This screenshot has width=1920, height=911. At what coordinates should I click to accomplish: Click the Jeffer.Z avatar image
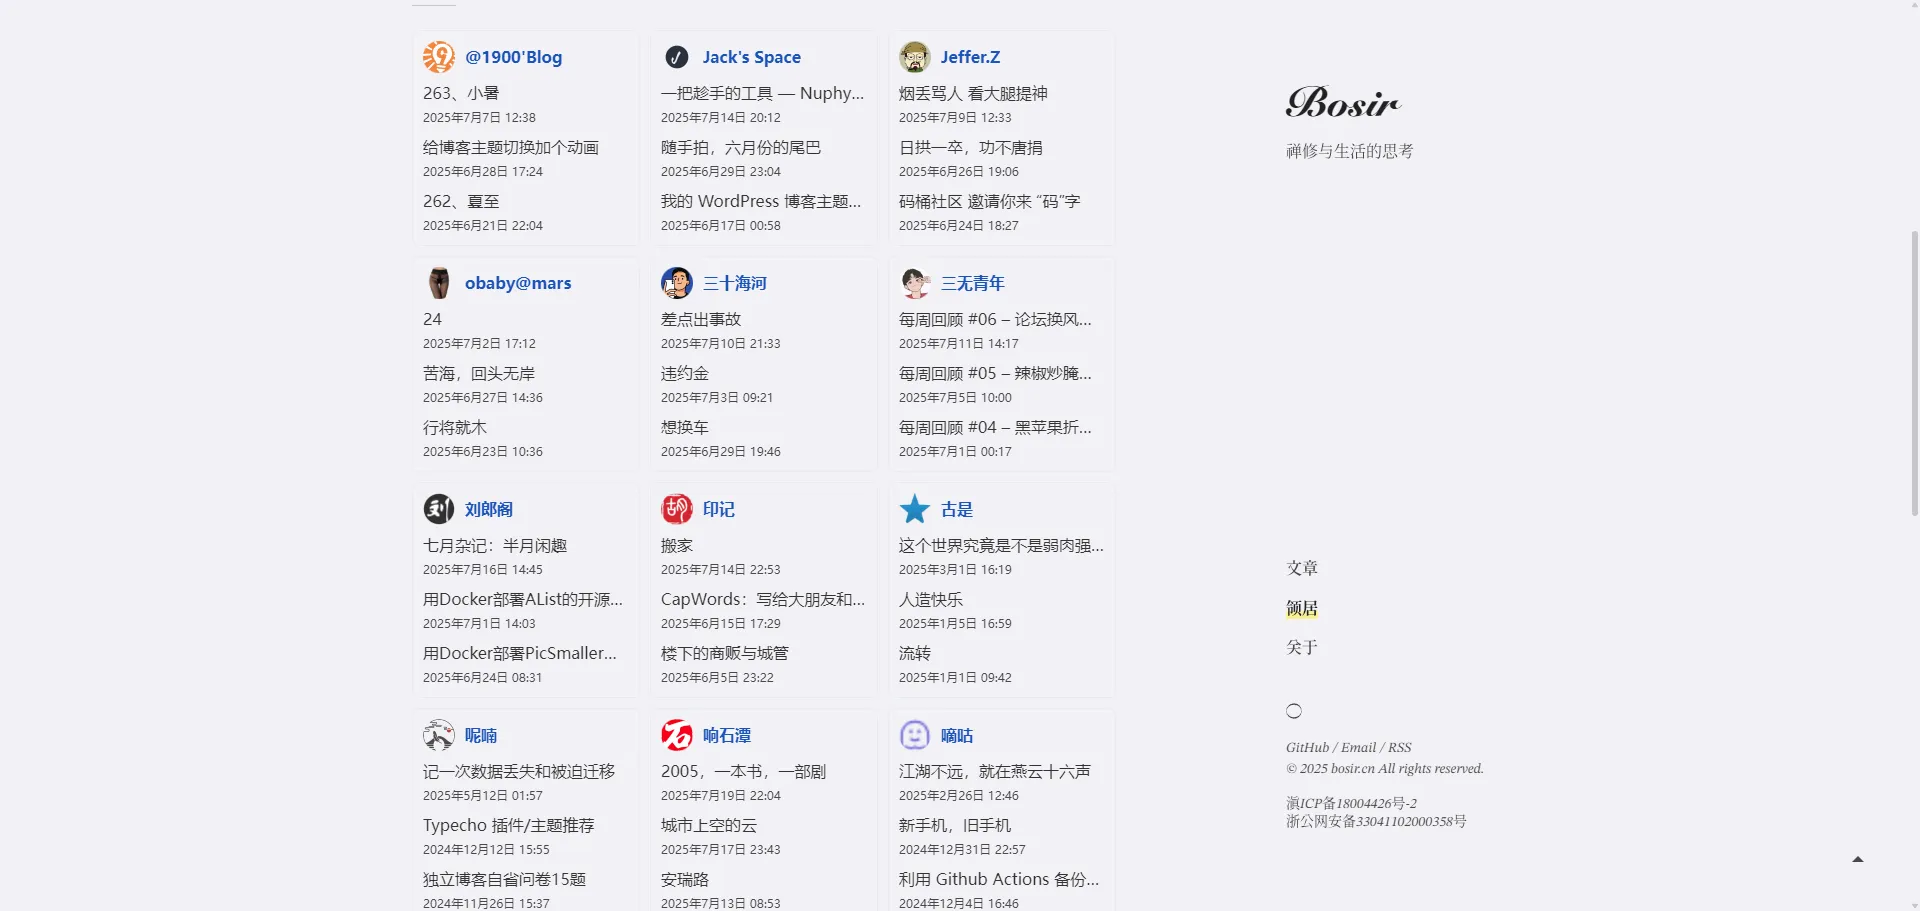[914, 57]
